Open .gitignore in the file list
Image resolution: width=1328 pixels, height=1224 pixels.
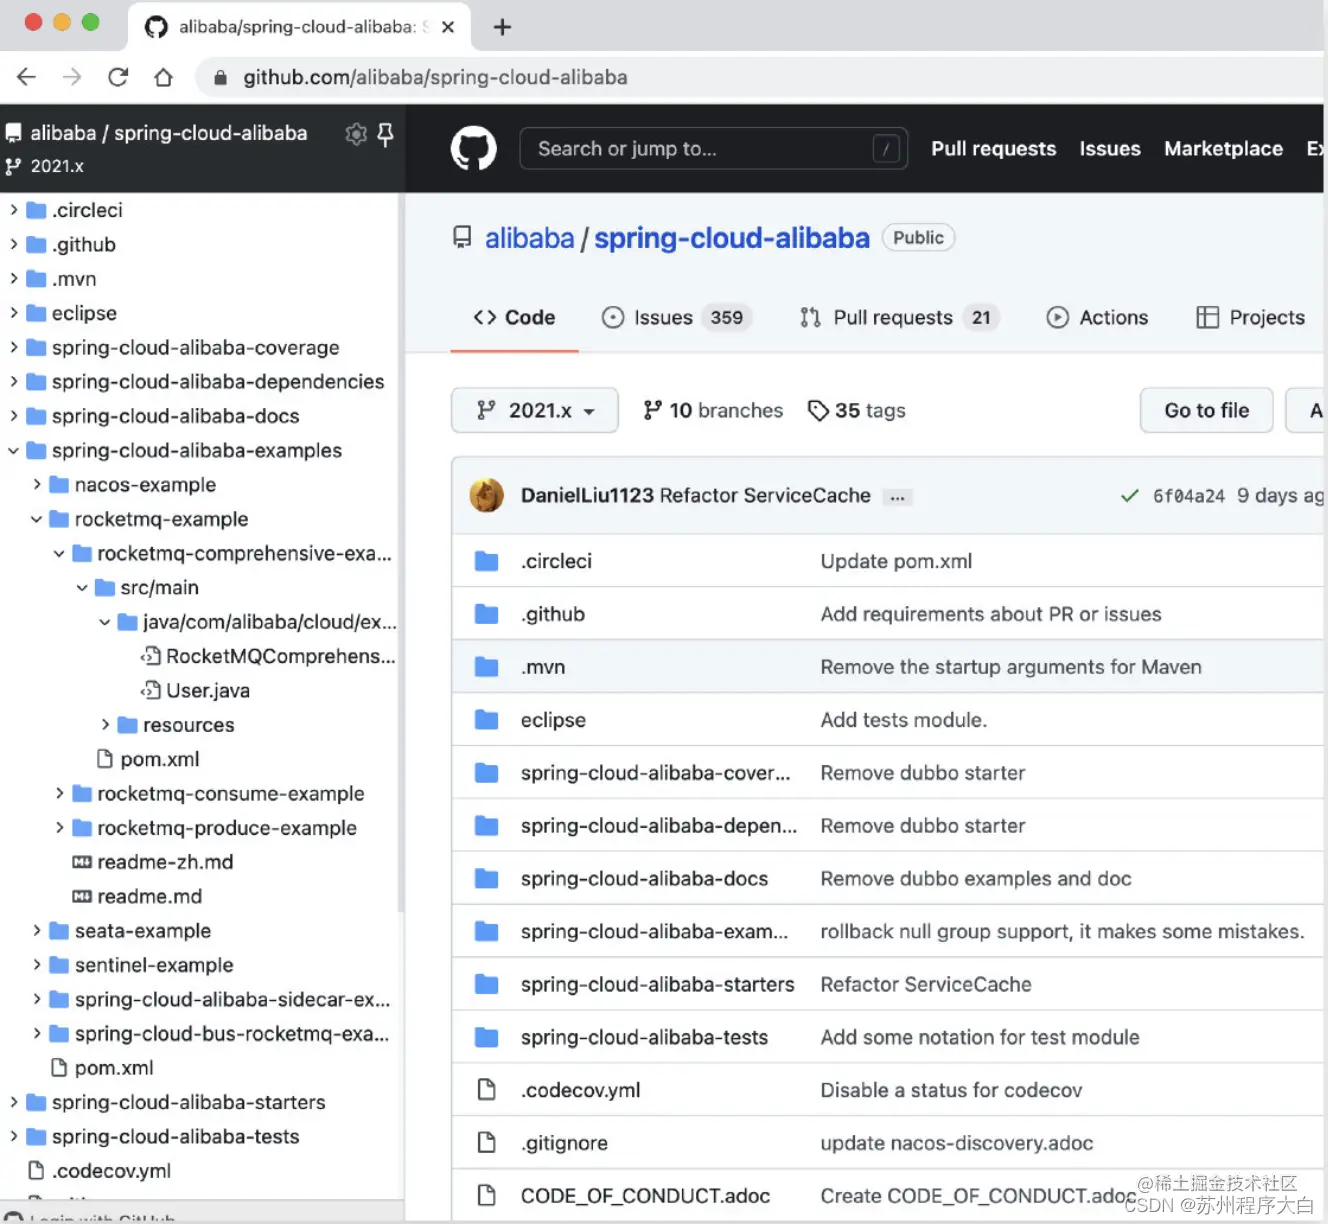point(564,1143)
